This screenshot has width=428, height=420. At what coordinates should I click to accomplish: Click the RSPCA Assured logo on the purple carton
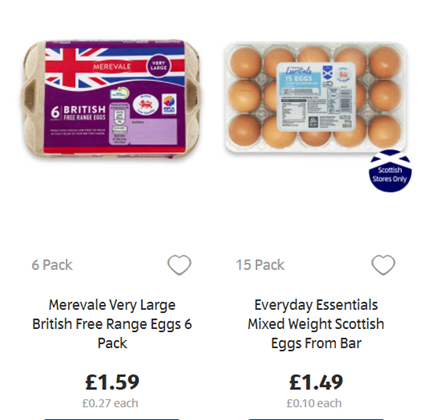(169, 104)
